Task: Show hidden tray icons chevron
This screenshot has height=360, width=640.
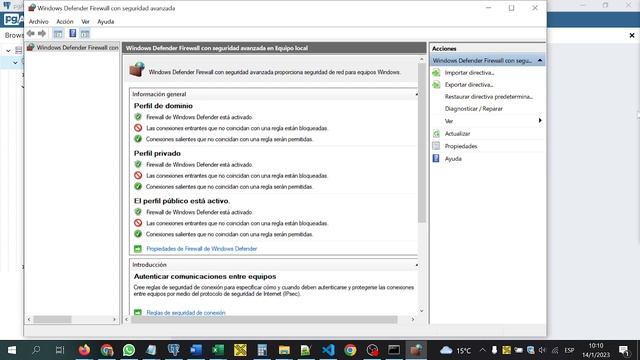Action: pyautogui.click(x=482, y=350)
